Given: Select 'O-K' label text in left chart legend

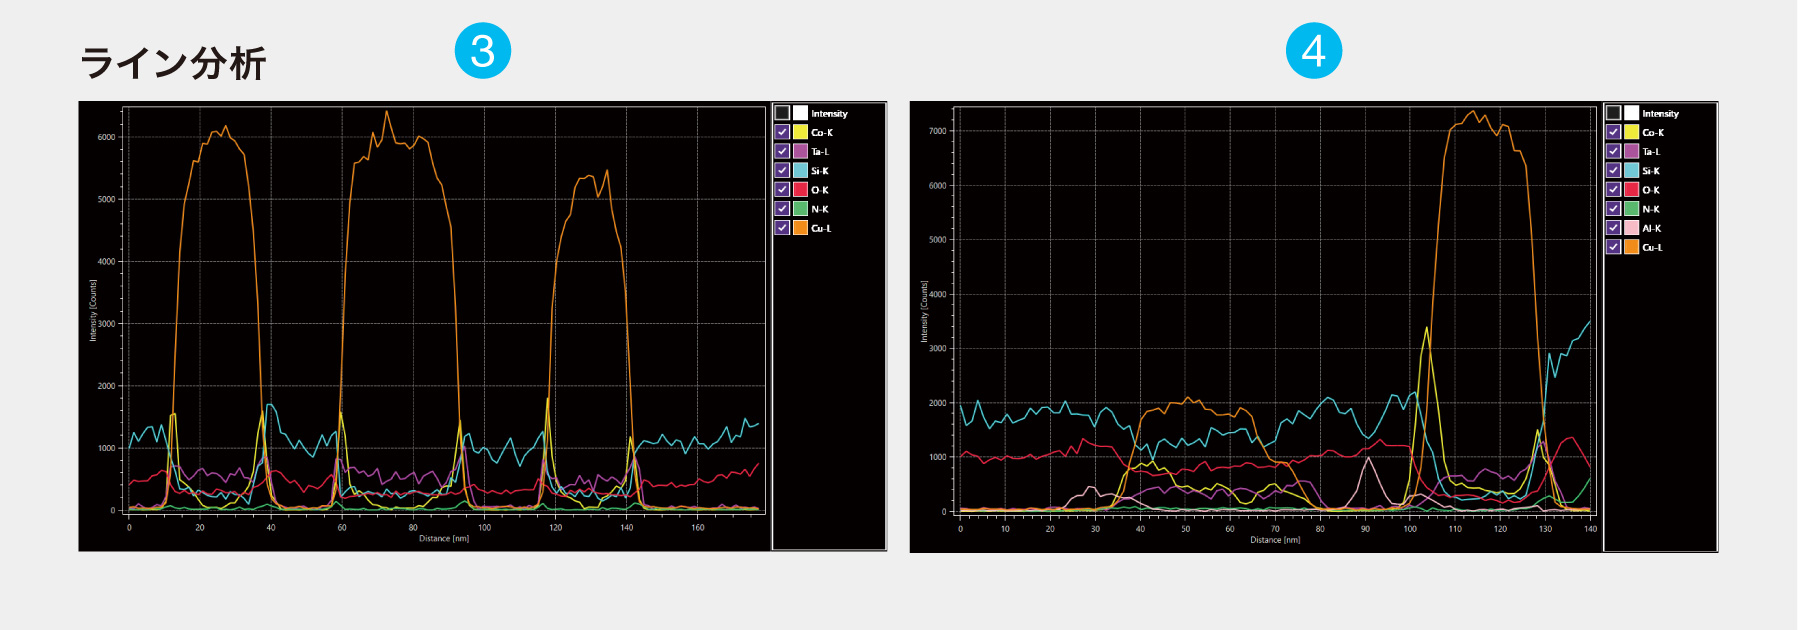Looking at the screenshot, I should click(820, 190).
